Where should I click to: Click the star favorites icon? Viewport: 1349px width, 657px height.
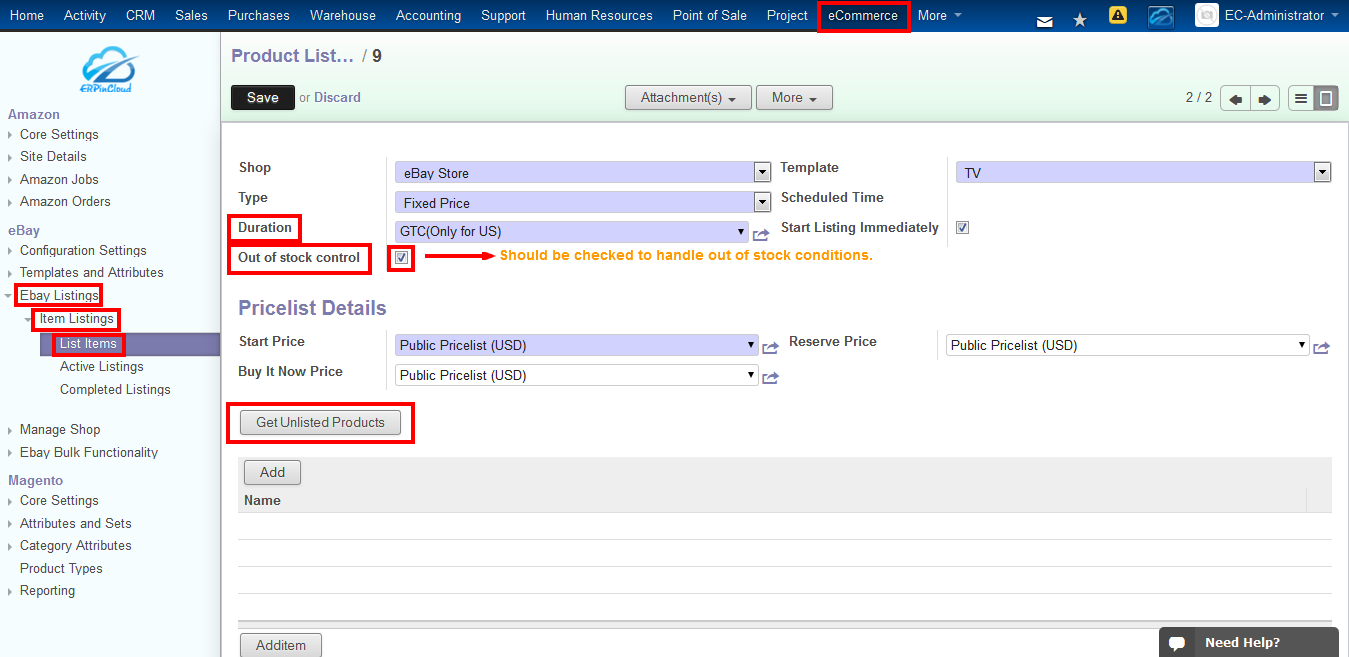[1080, 19]
